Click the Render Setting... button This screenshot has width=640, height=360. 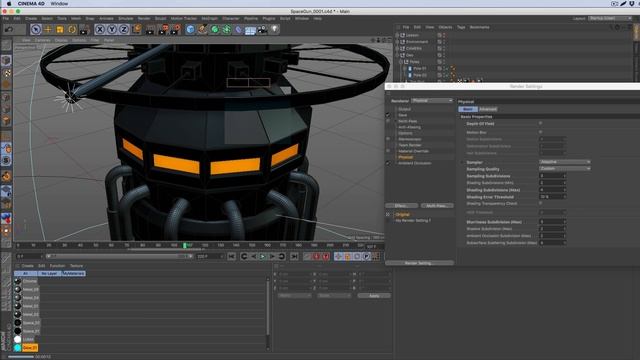click(419, 263)
